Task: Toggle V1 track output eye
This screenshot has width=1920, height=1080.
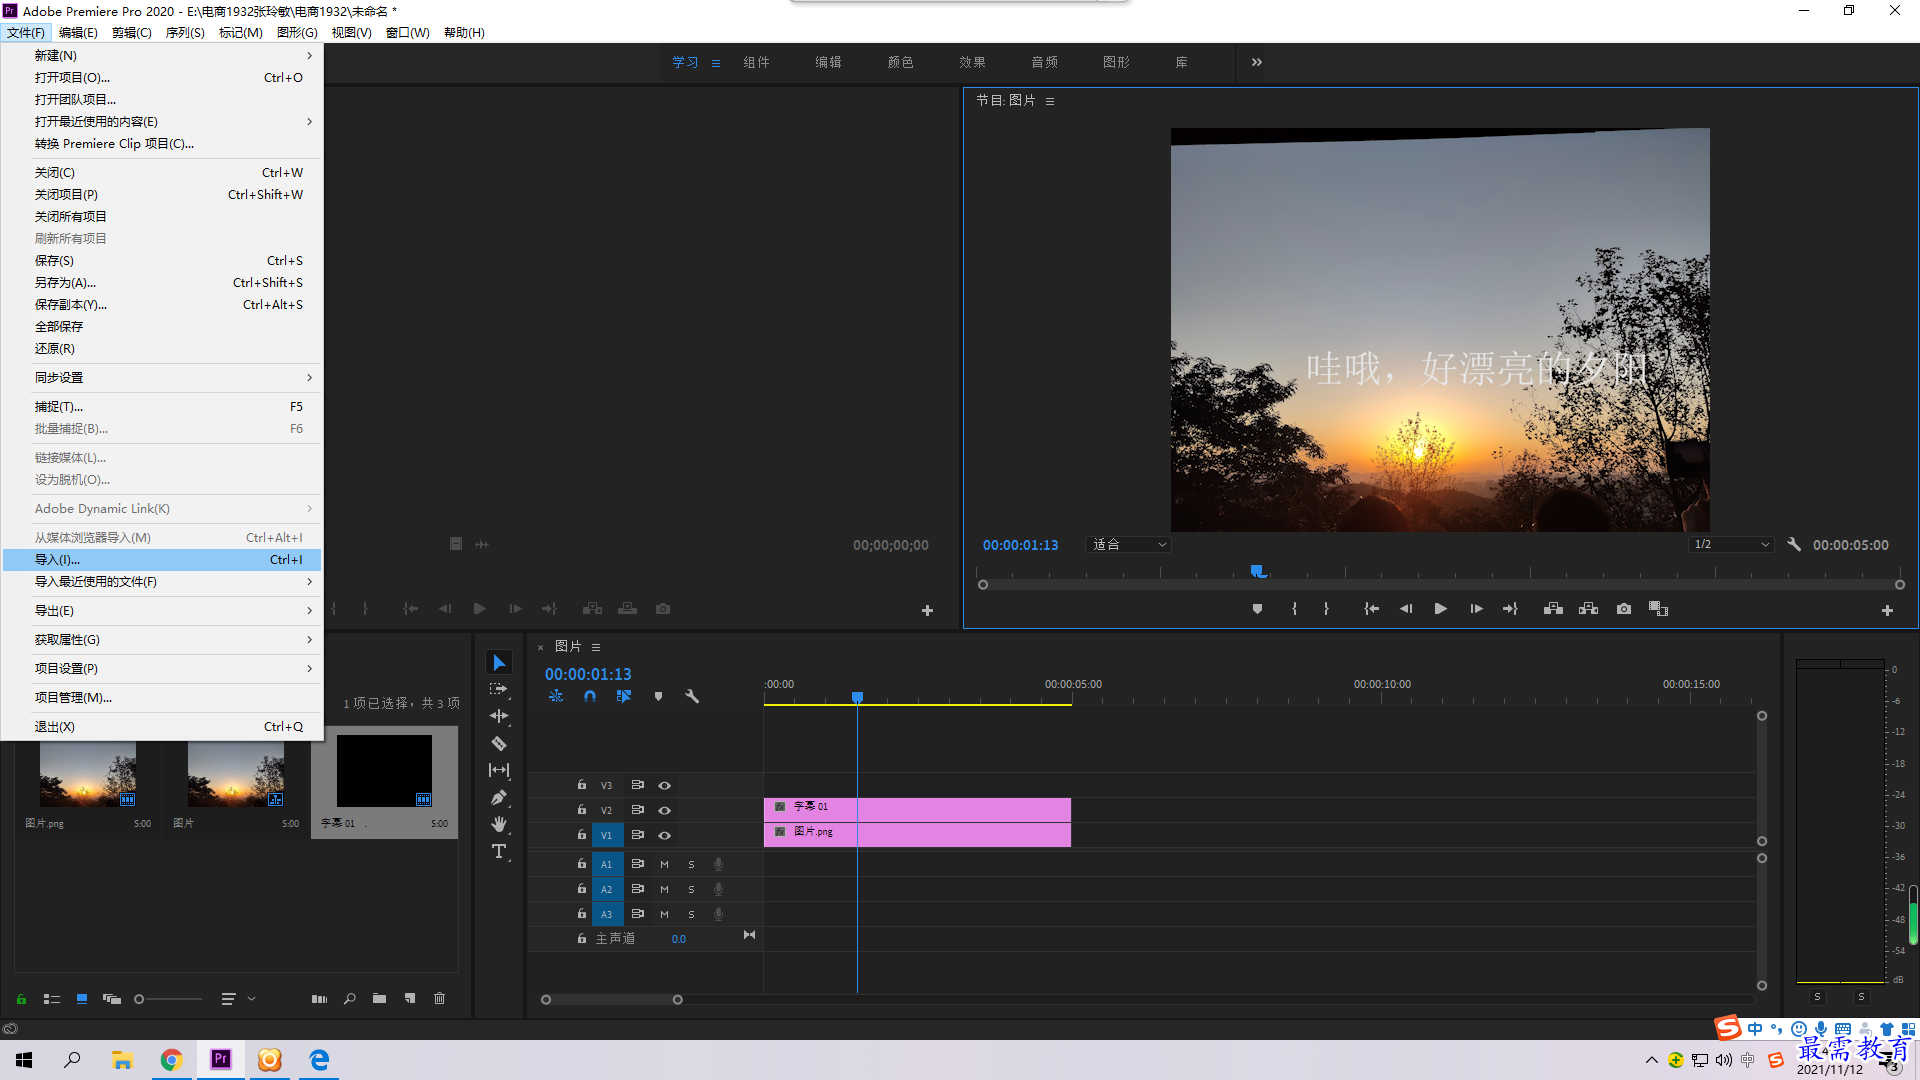Action: click(x=664, y=835)
